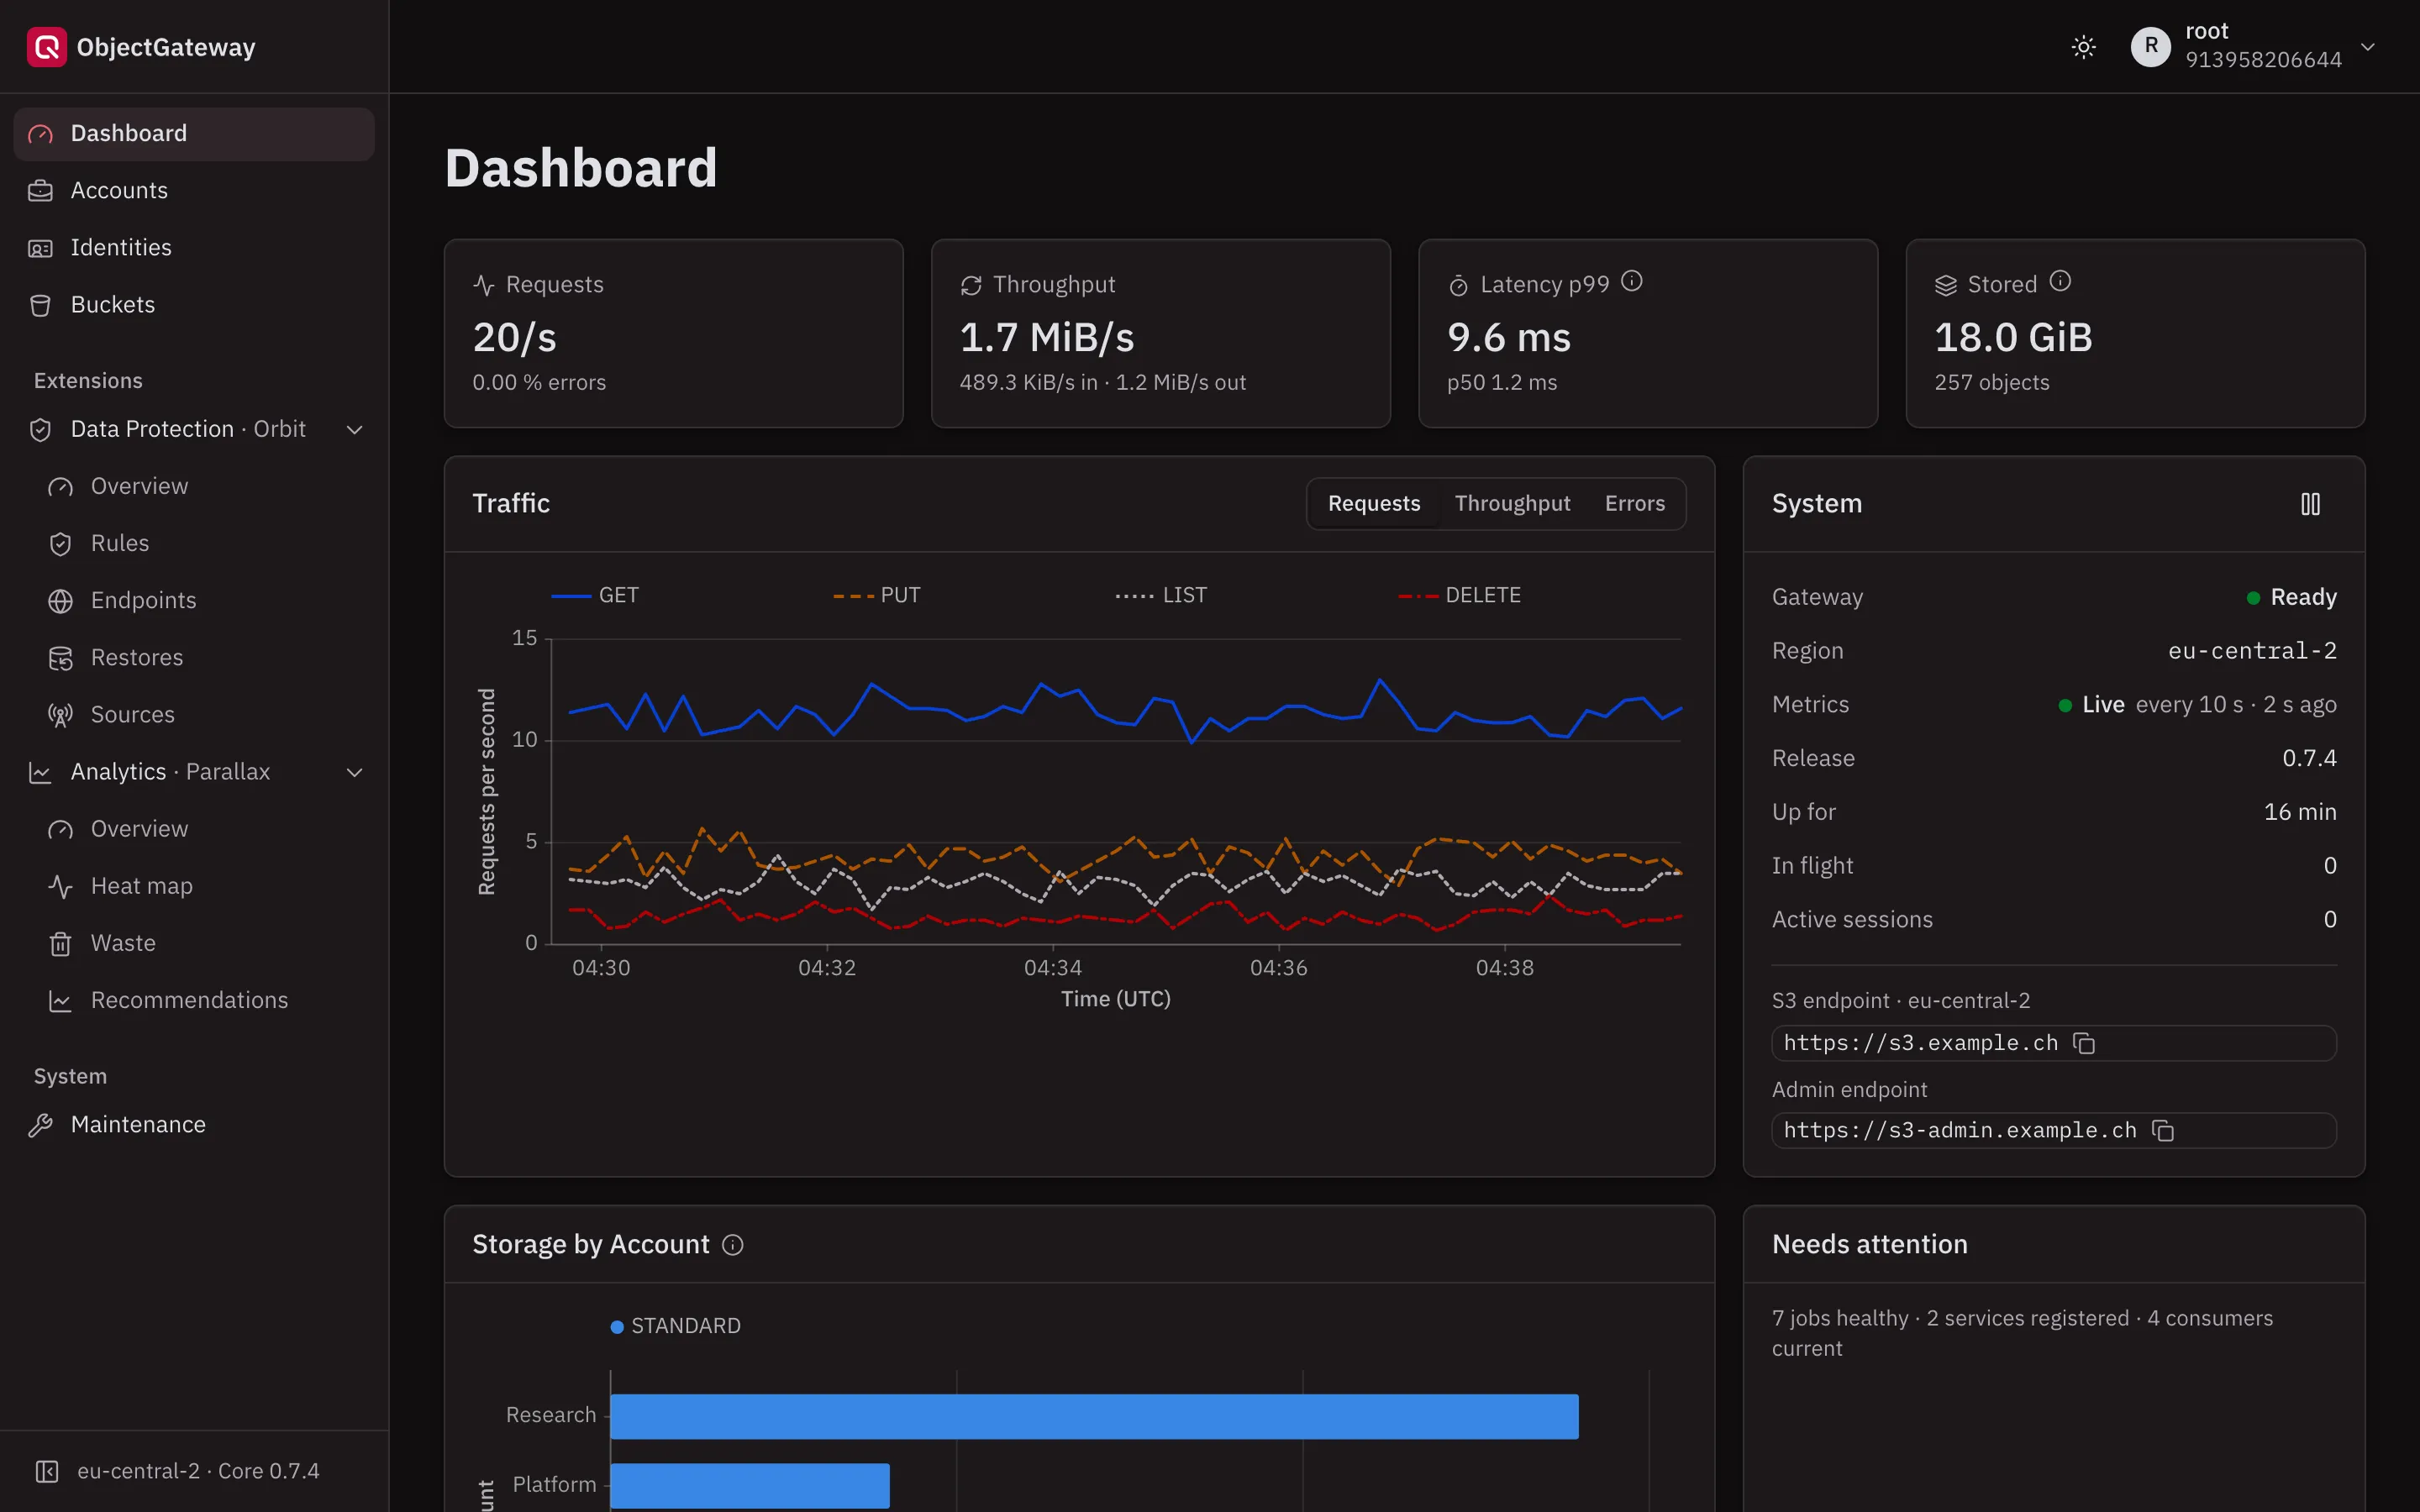Toggle DELETE series in chart legend
The height and width of the screenshot is (1512, 2420).
pyautogui.click(x=1460, y=596)
